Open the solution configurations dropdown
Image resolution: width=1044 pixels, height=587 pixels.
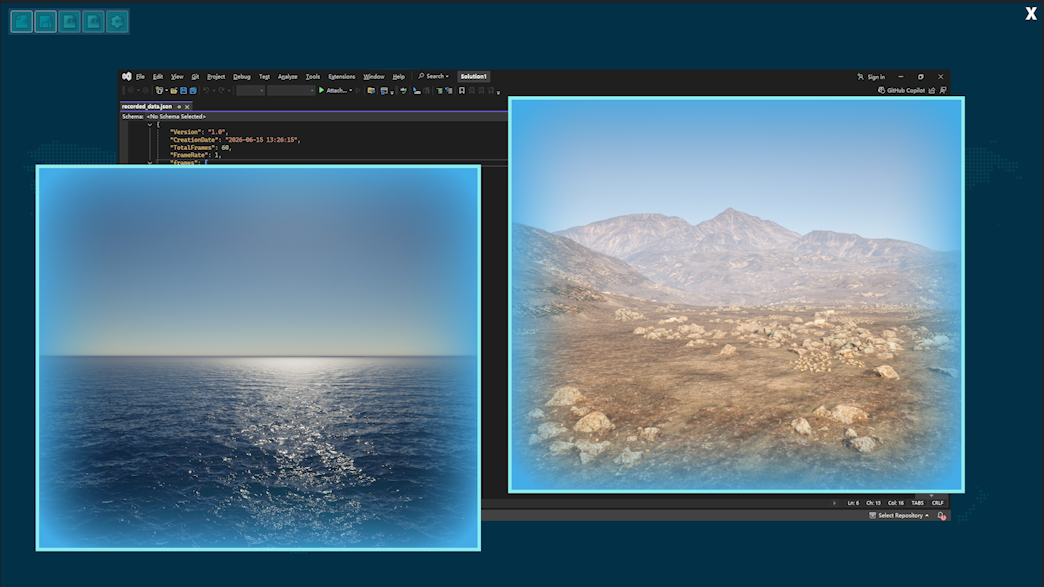coord(250,91)
